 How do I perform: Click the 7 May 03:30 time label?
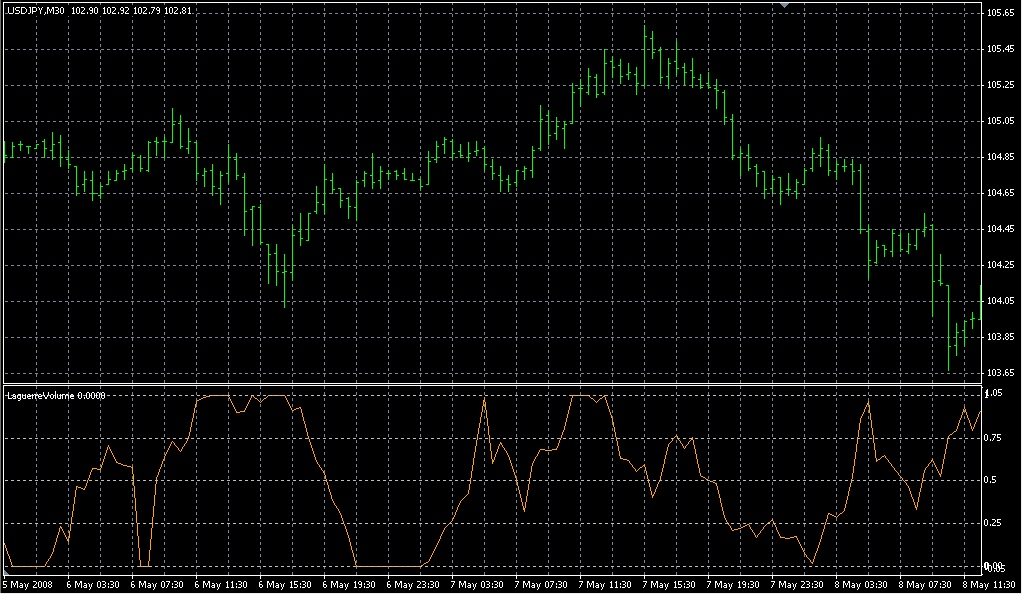point(479,584)
